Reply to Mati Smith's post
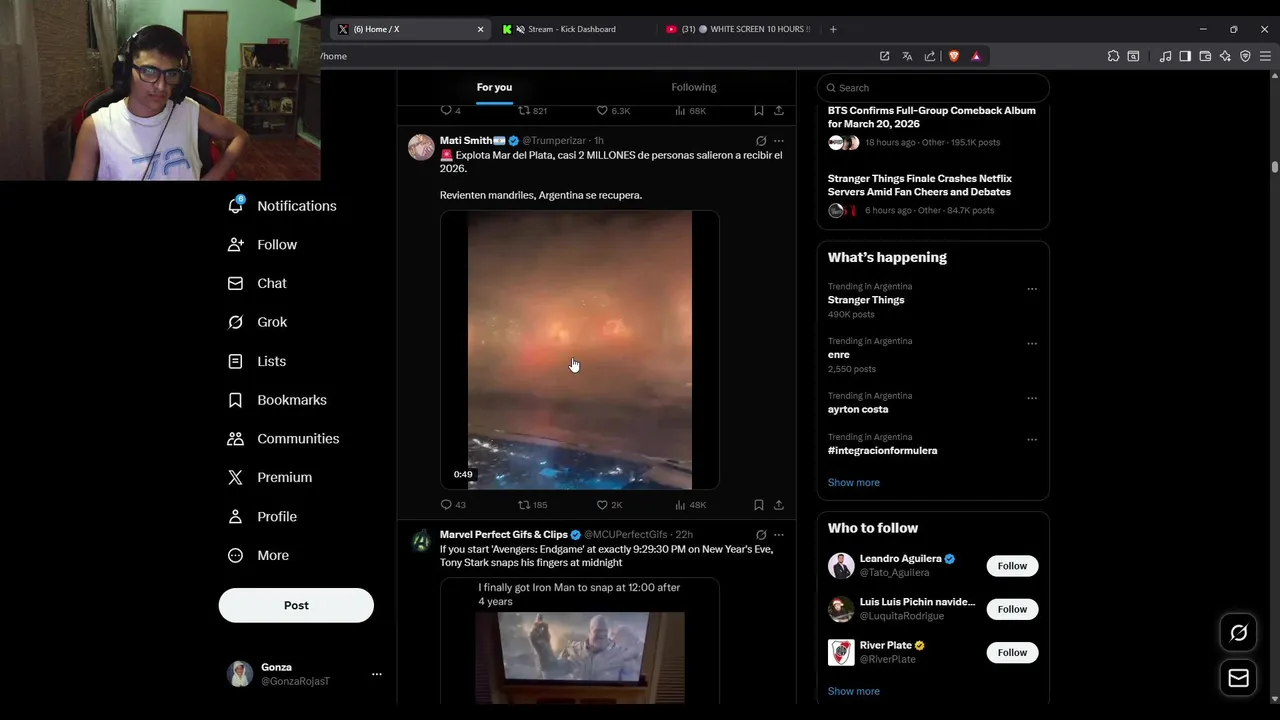This screenshot has height=720, width=1280. point(453,505)
